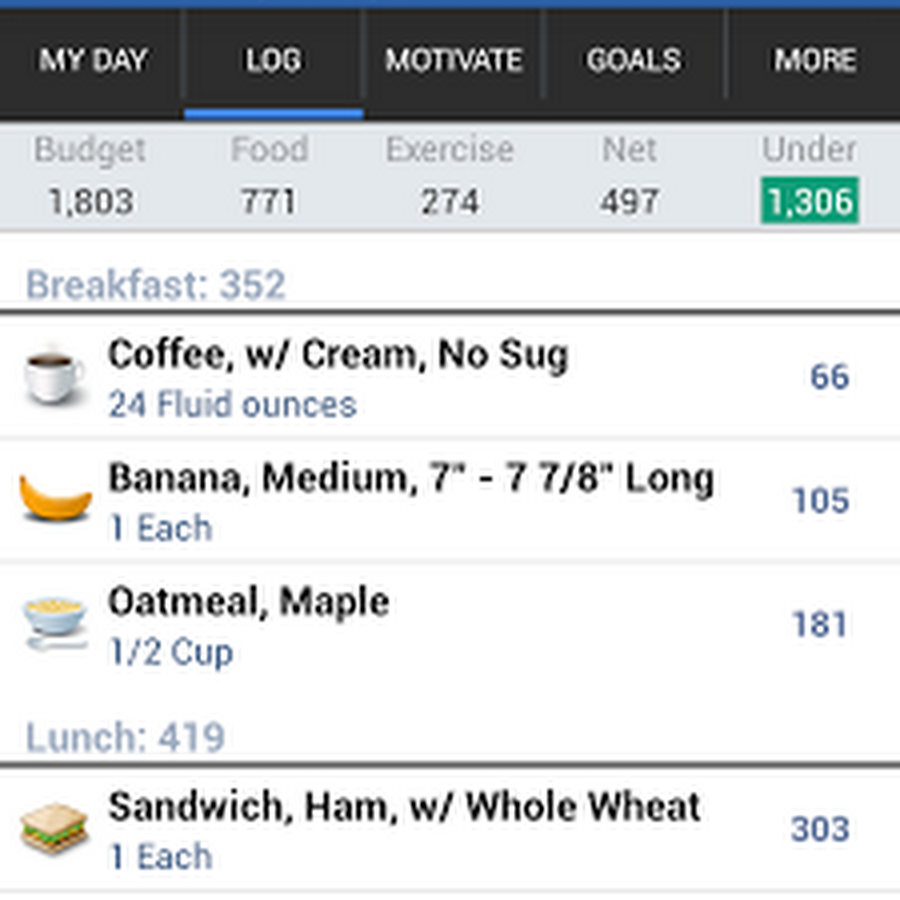Tap the green 1,306 Under badge

[x=809, y=202]
